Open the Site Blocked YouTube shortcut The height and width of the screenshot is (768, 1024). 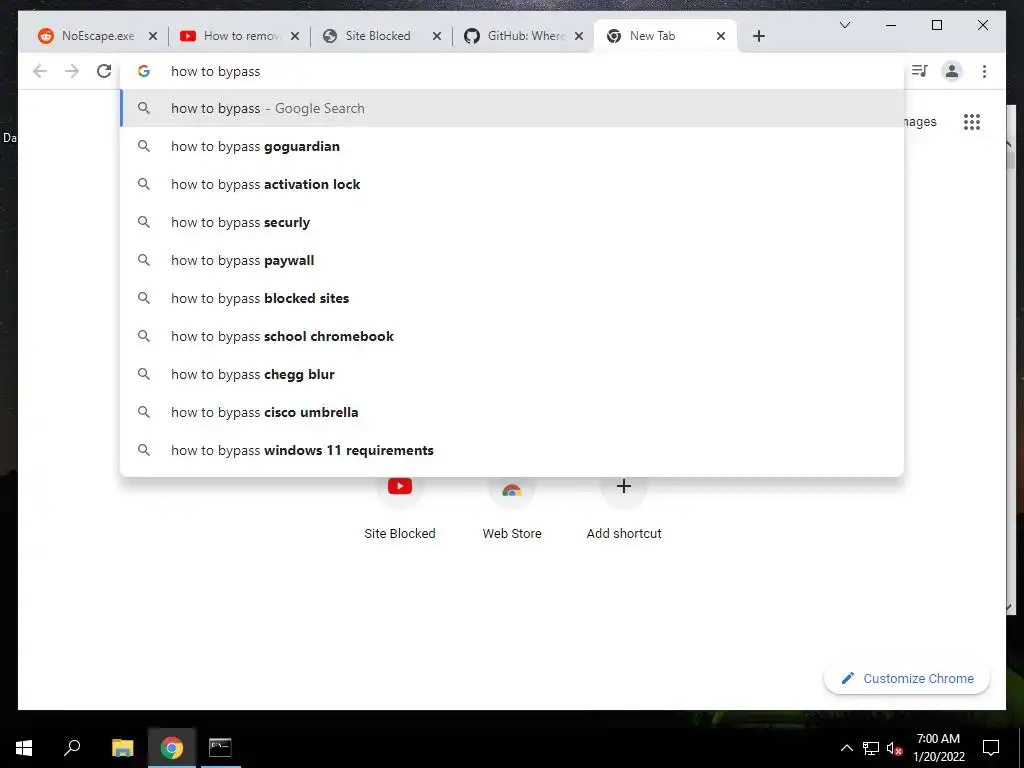400,509
